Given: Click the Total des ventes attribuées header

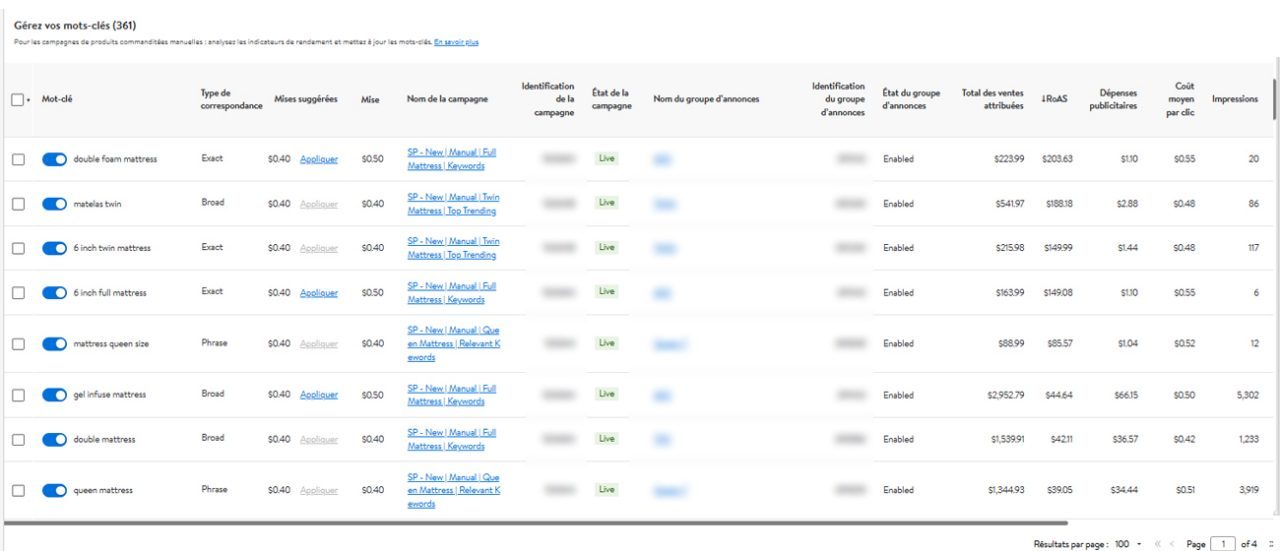Looking at the screenshot, I should (x=992, y=100).
